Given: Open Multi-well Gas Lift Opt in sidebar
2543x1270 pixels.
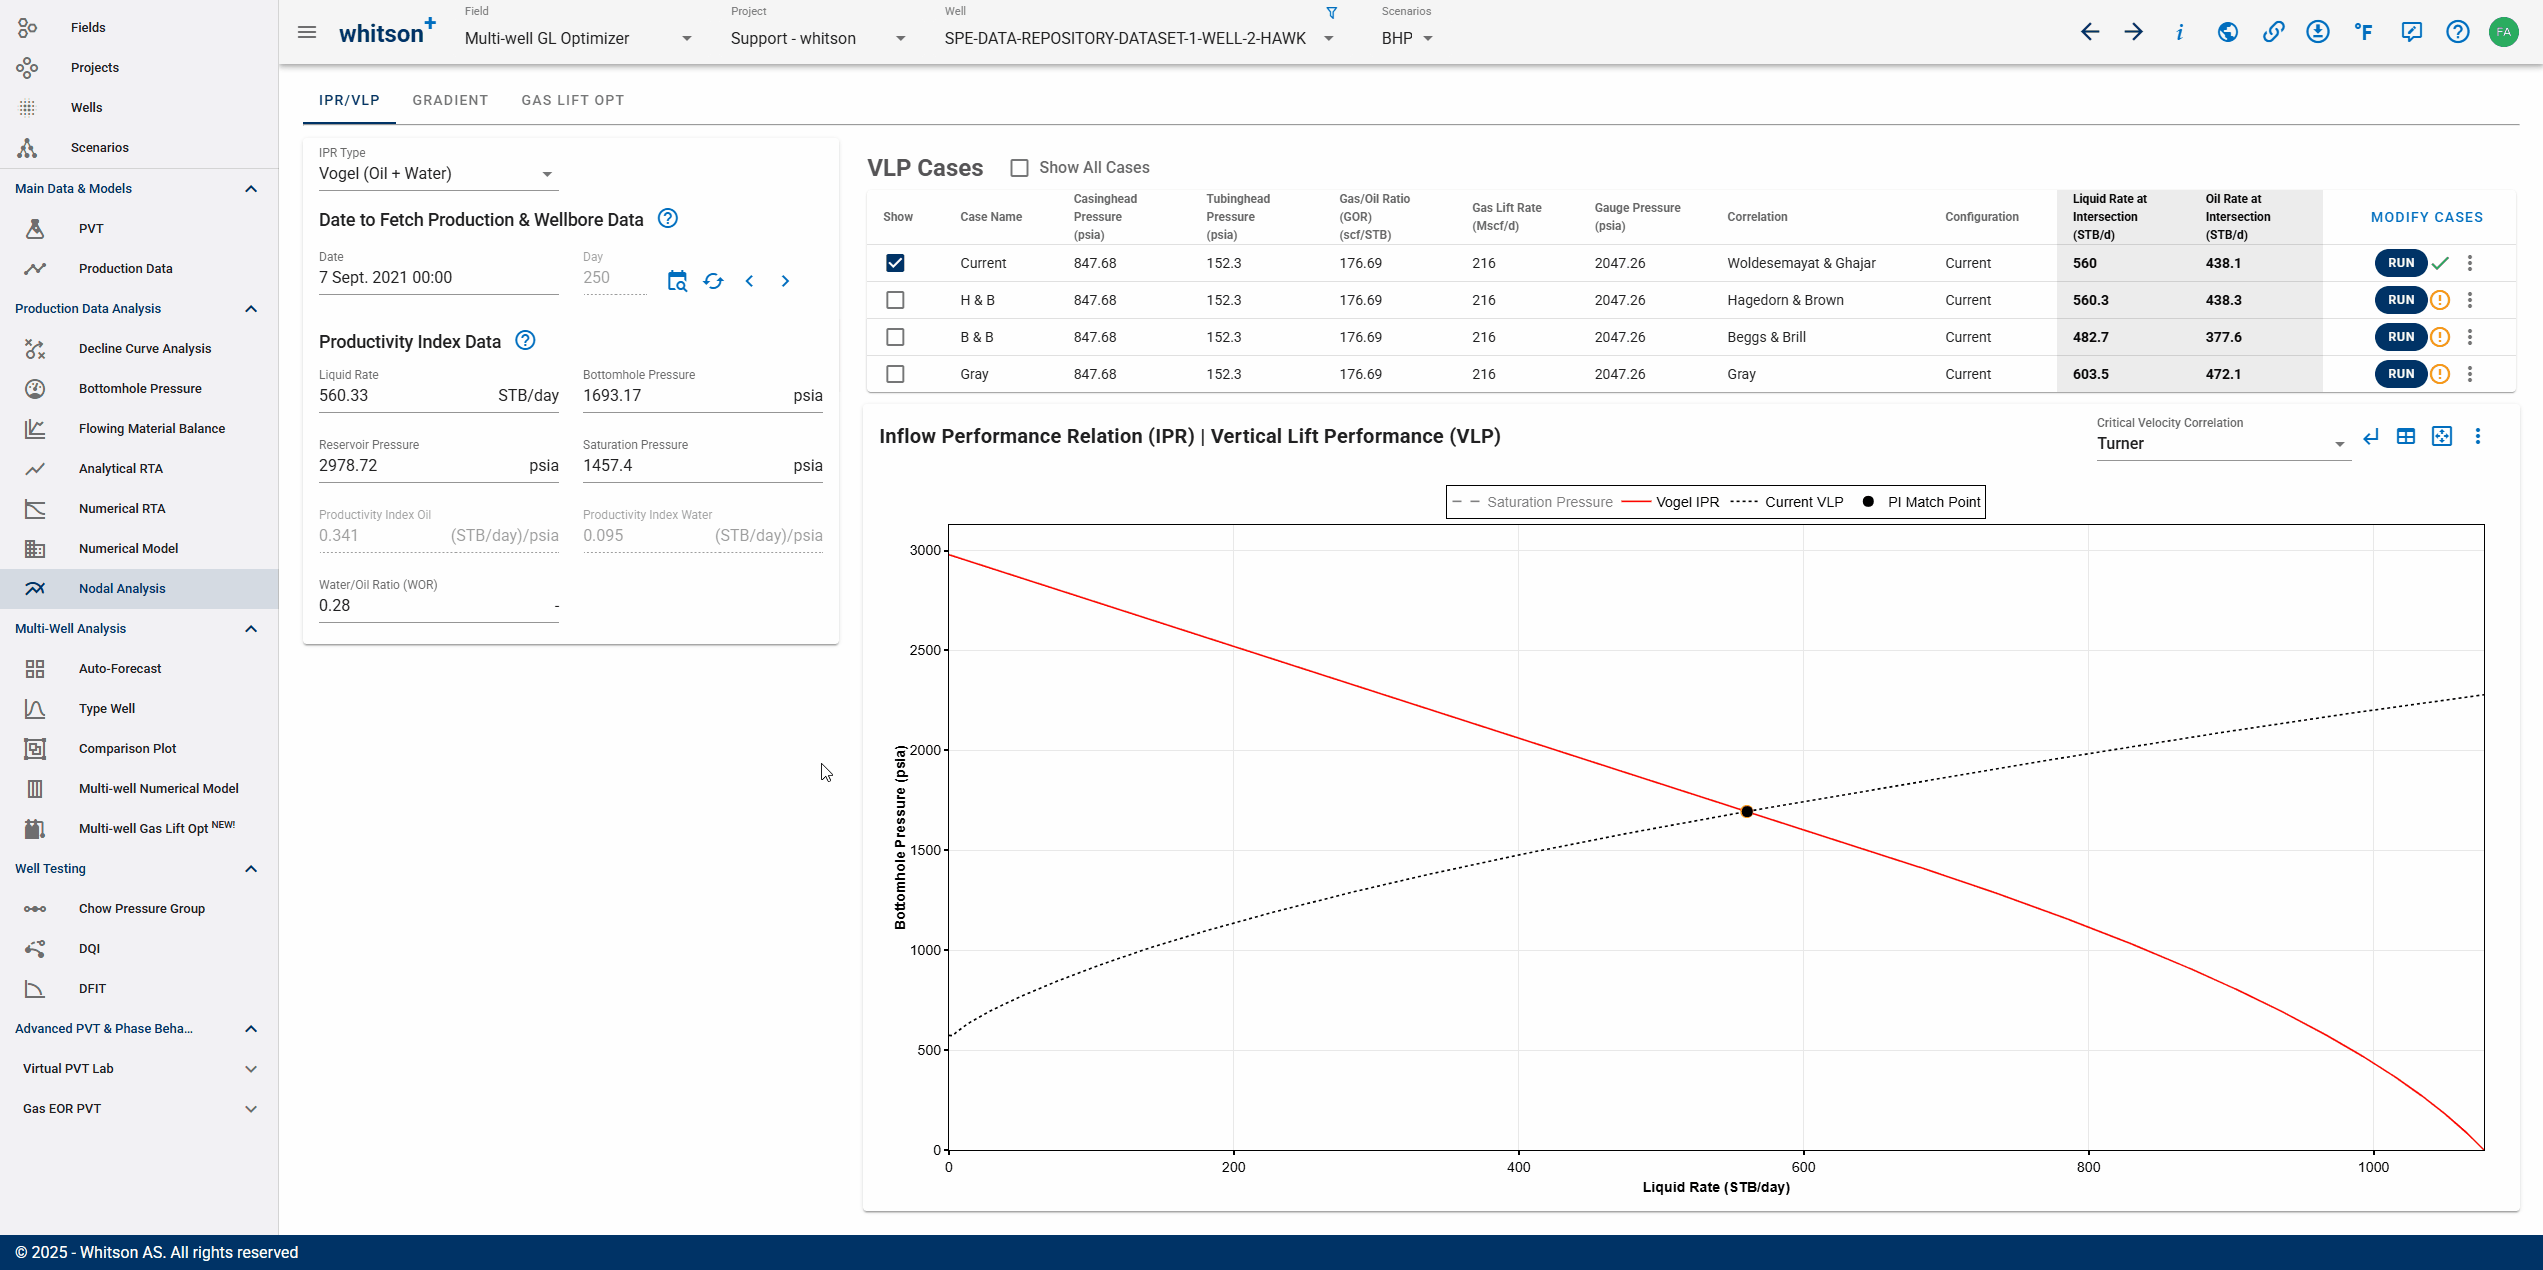Looking at the screenshot, I should pos(139,828).
